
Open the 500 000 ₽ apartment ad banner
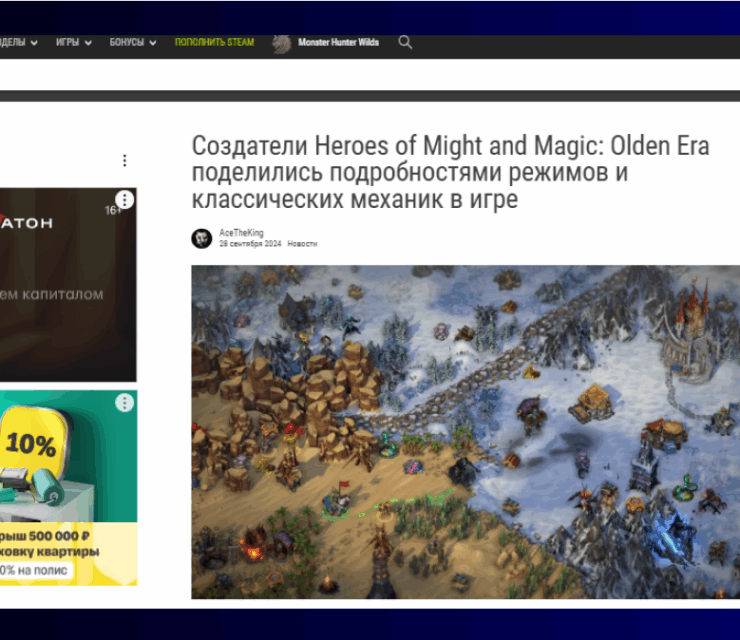pyautogui.click(x=68, y=488)
